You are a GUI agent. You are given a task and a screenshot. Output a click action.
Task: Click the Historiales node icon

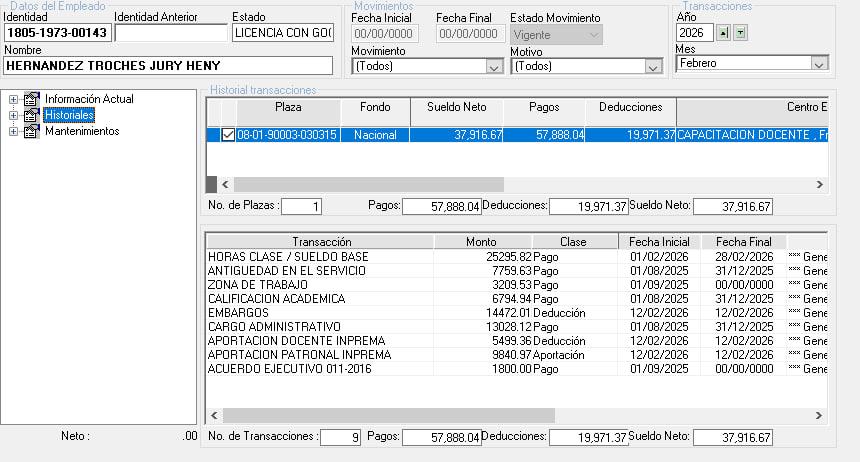(31, 115)
